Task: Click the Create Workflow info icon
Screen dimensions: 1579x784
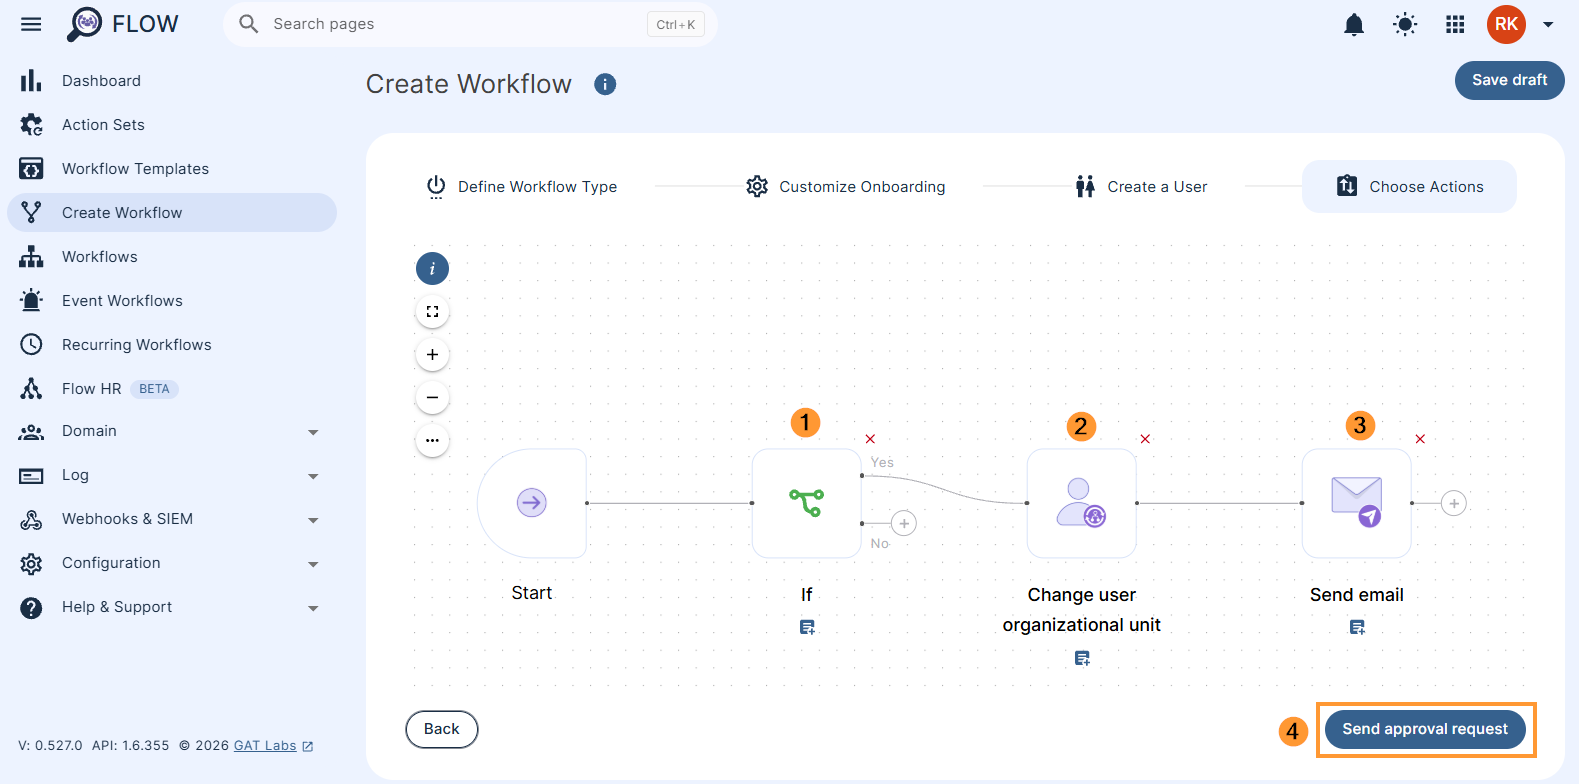Action: click(605, 84)
